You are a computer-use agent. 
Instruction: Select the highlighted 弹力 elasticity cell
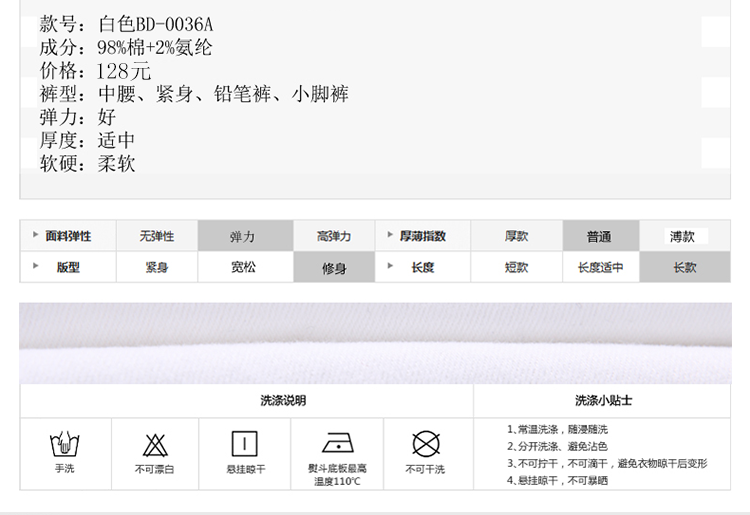243,237
